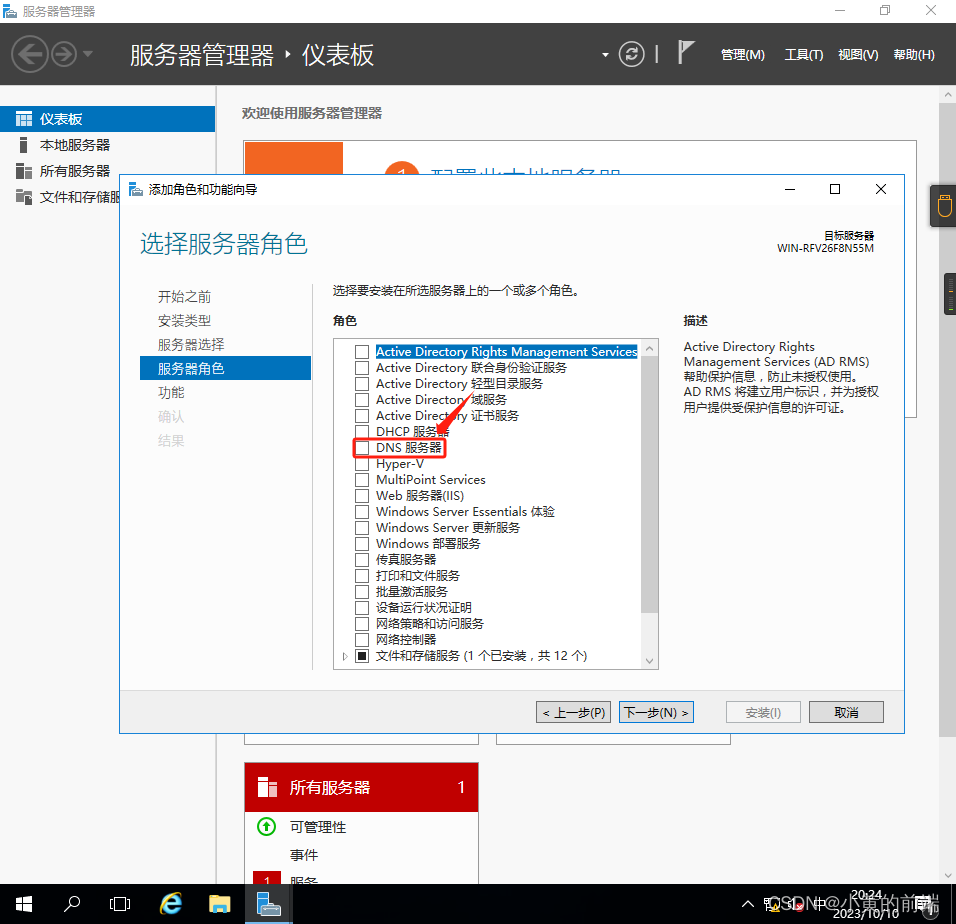Click taskbar search magnifier icon

(72, 904)
